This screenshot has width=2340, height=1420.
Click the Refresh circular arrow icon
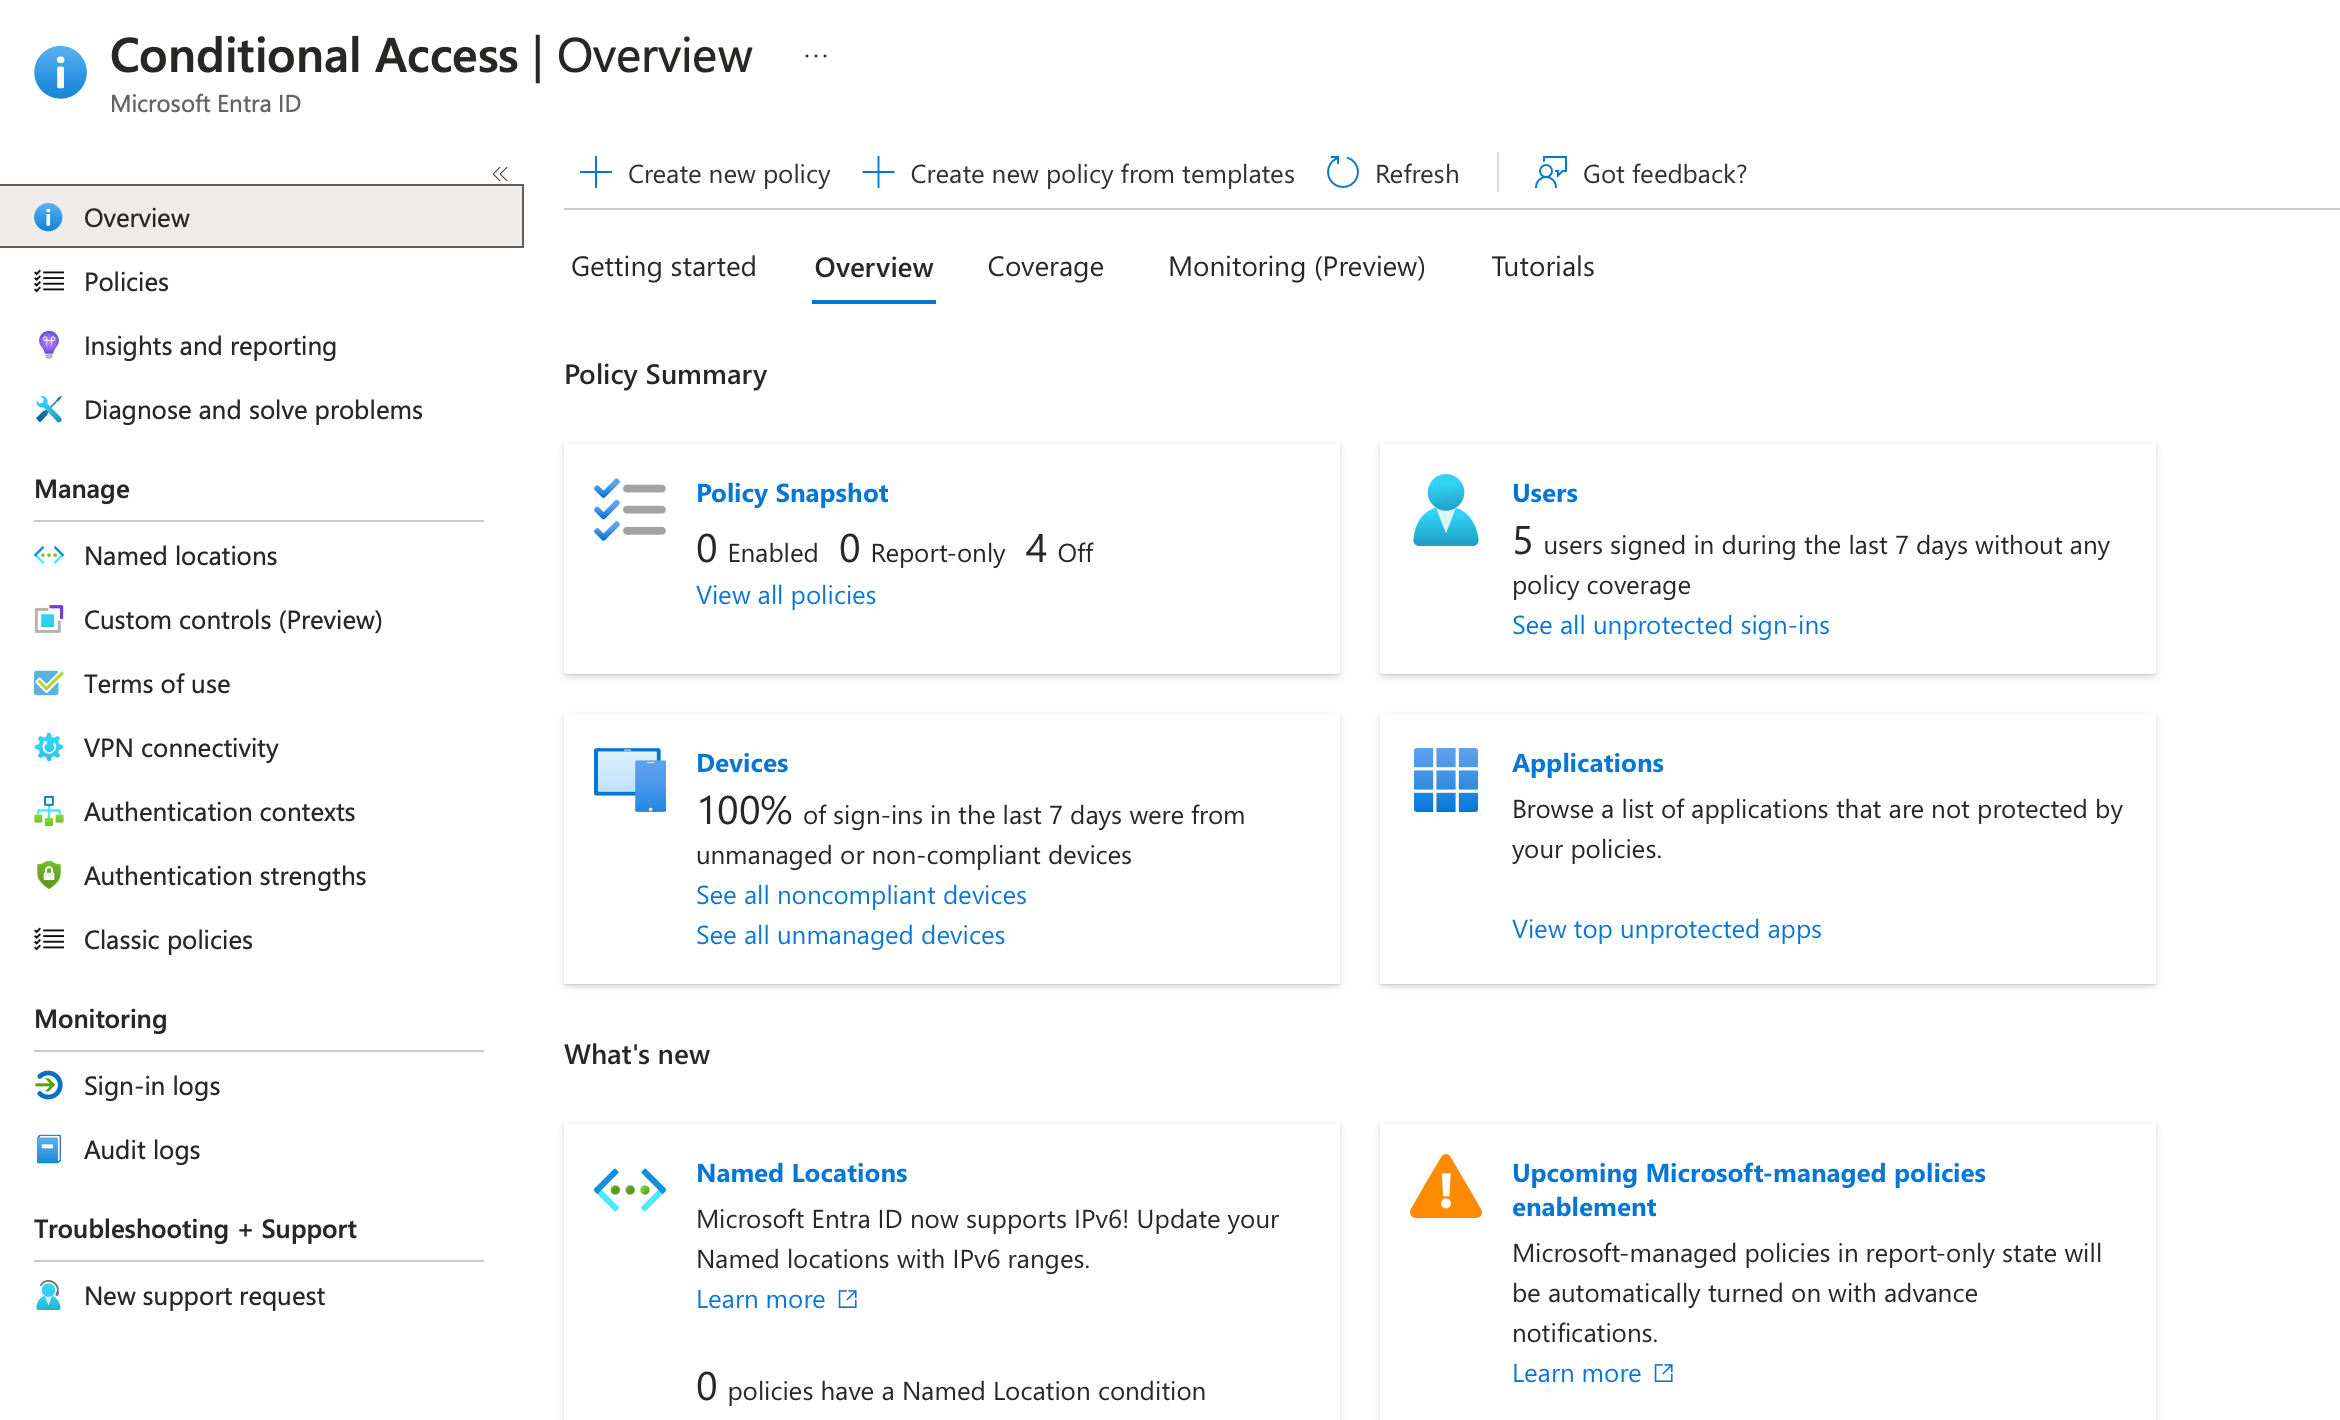(x=1342, y=173)
